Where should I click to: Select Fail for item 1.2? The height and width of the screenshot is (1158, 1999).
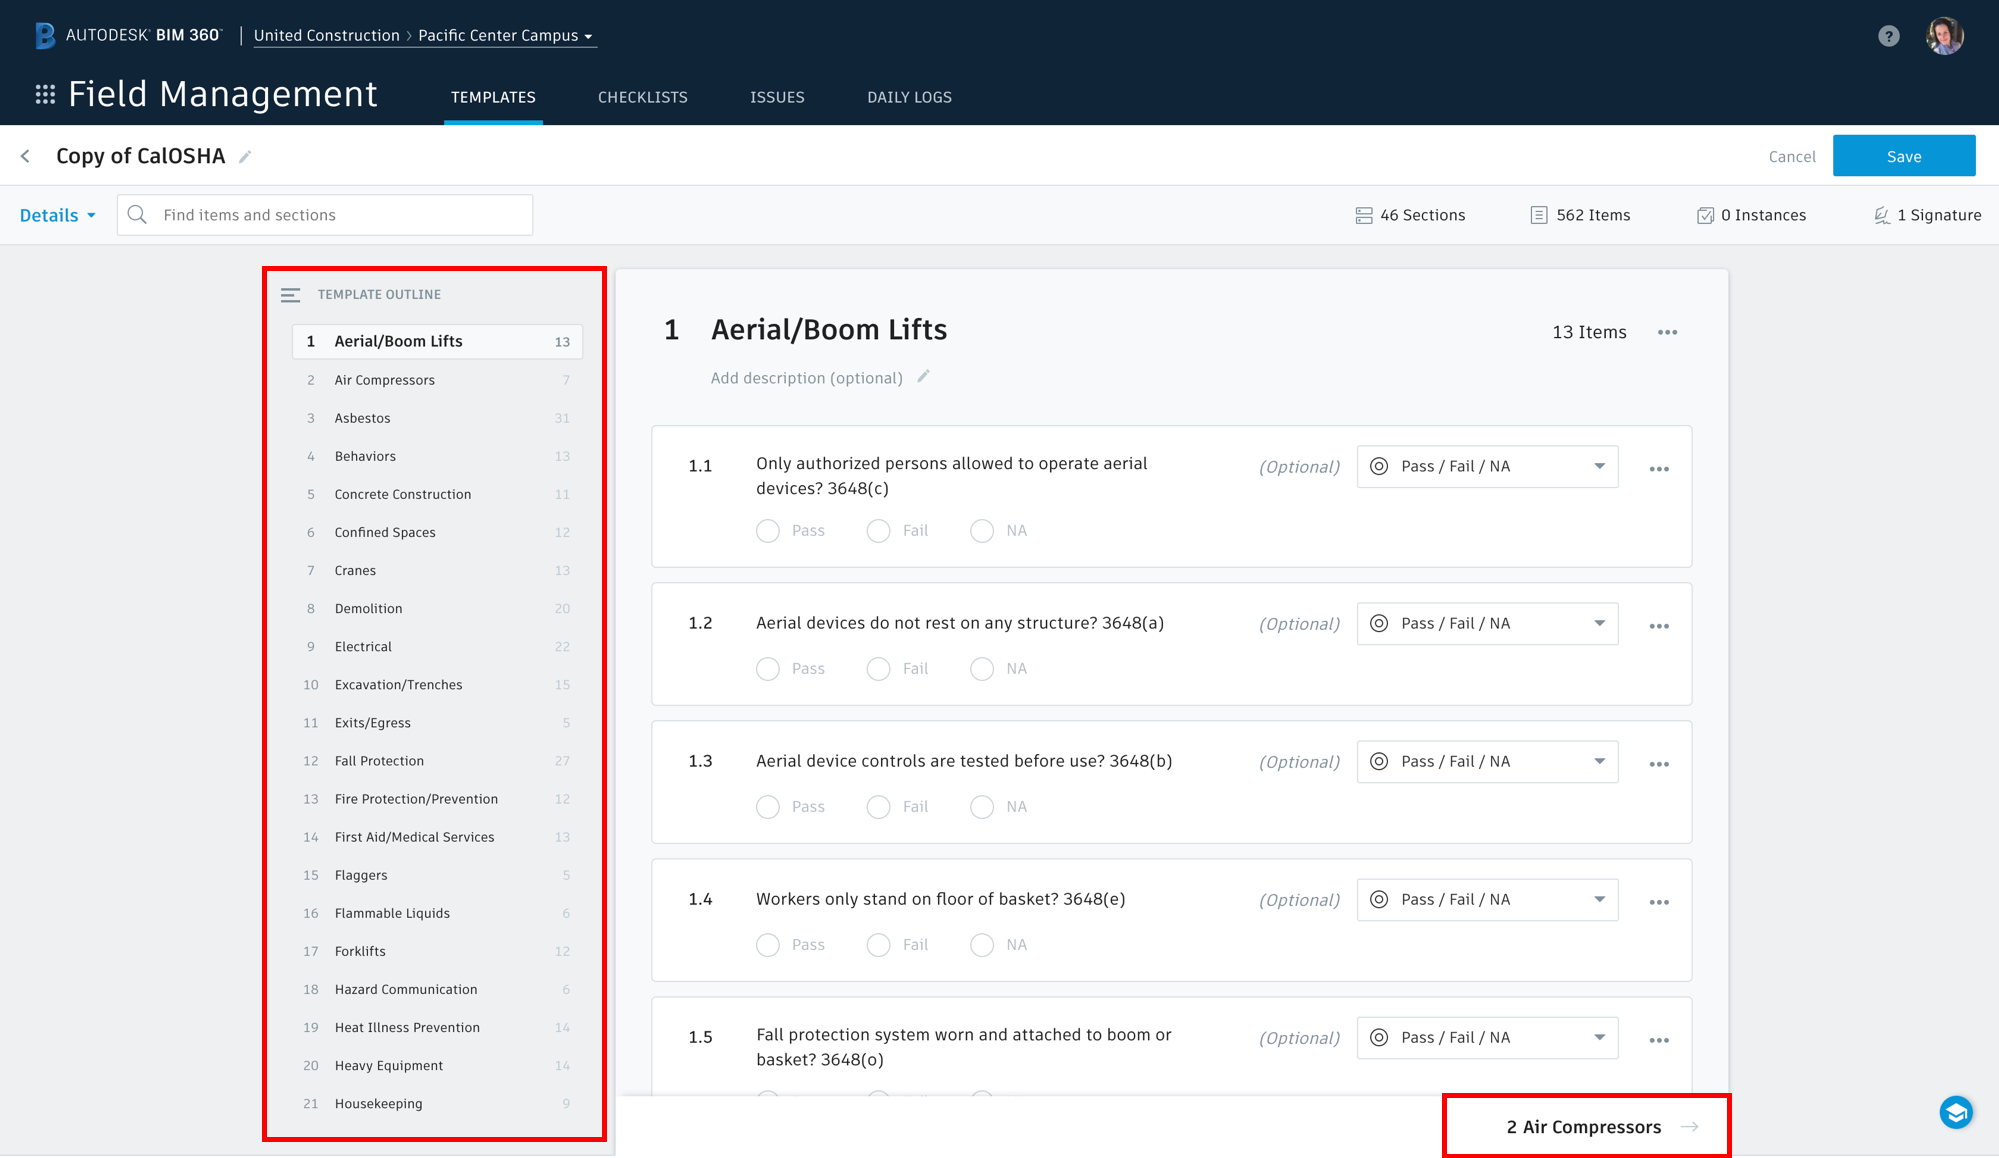click(x=878, y=668)
